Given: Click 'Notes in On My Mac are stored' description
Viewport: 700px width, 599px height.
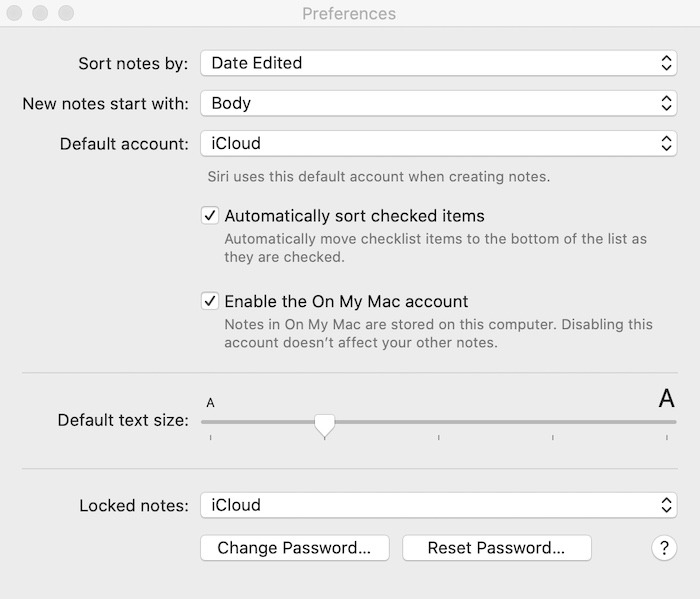Looking at the screenshot, I should click(x=438, y=333).
